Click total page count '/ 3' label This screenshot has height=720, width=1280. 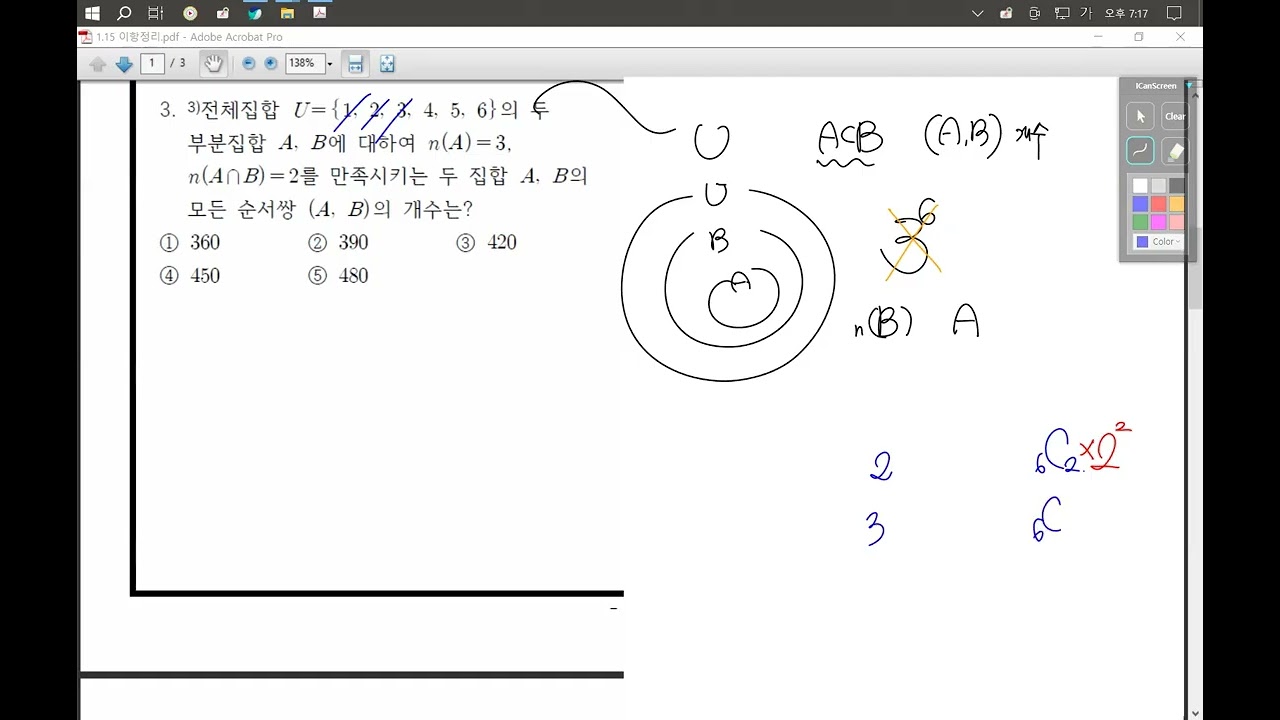coord(178,63)
